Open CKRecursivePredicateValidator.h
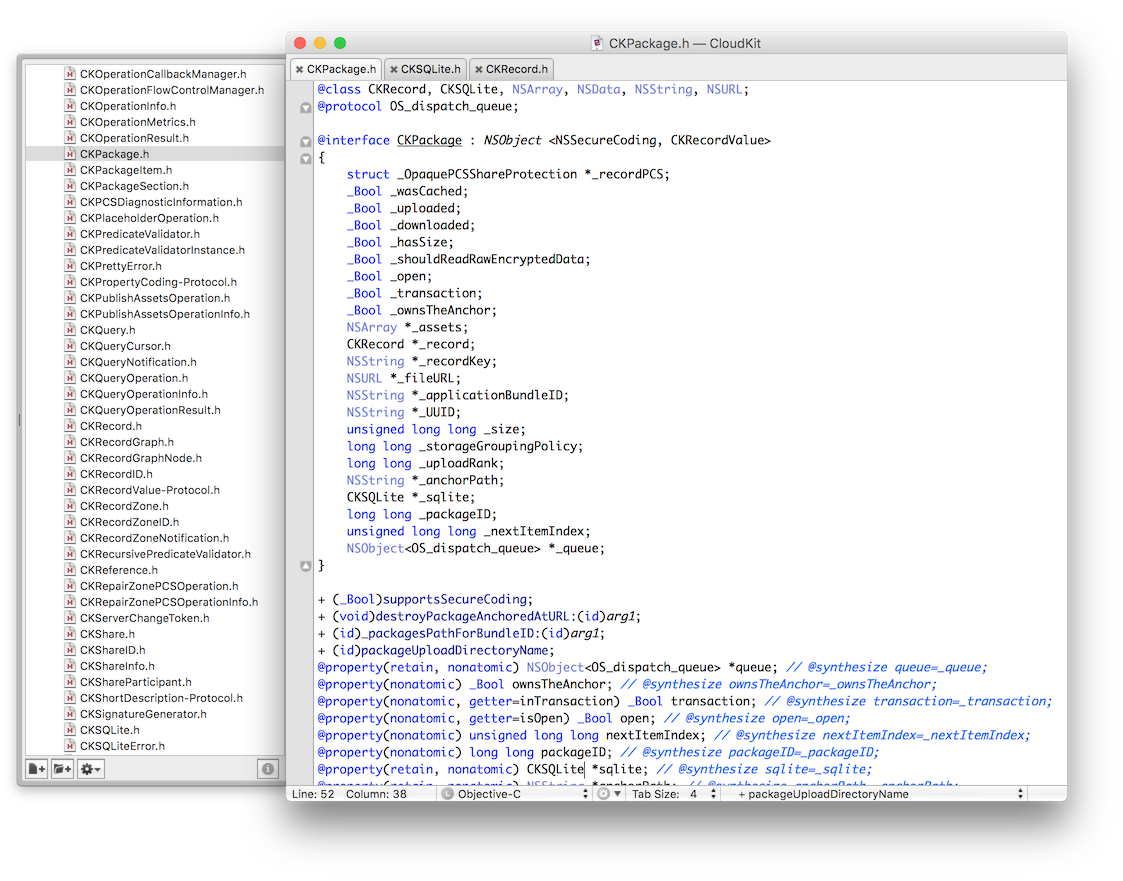The image size is (1123, 881). pos(165,554)
